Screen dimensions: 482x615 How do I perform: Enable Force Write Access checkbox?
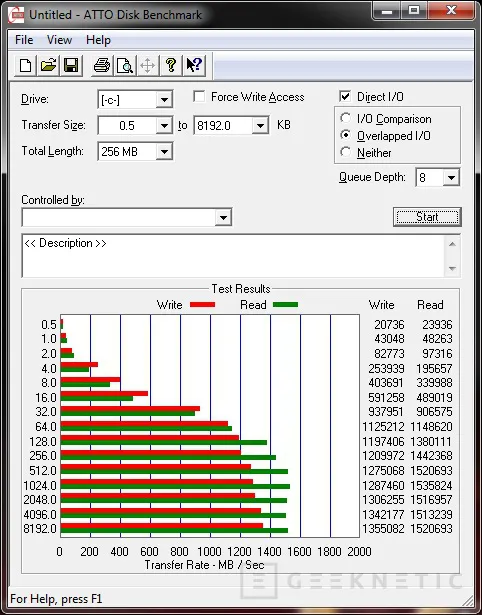pos(199,96)
